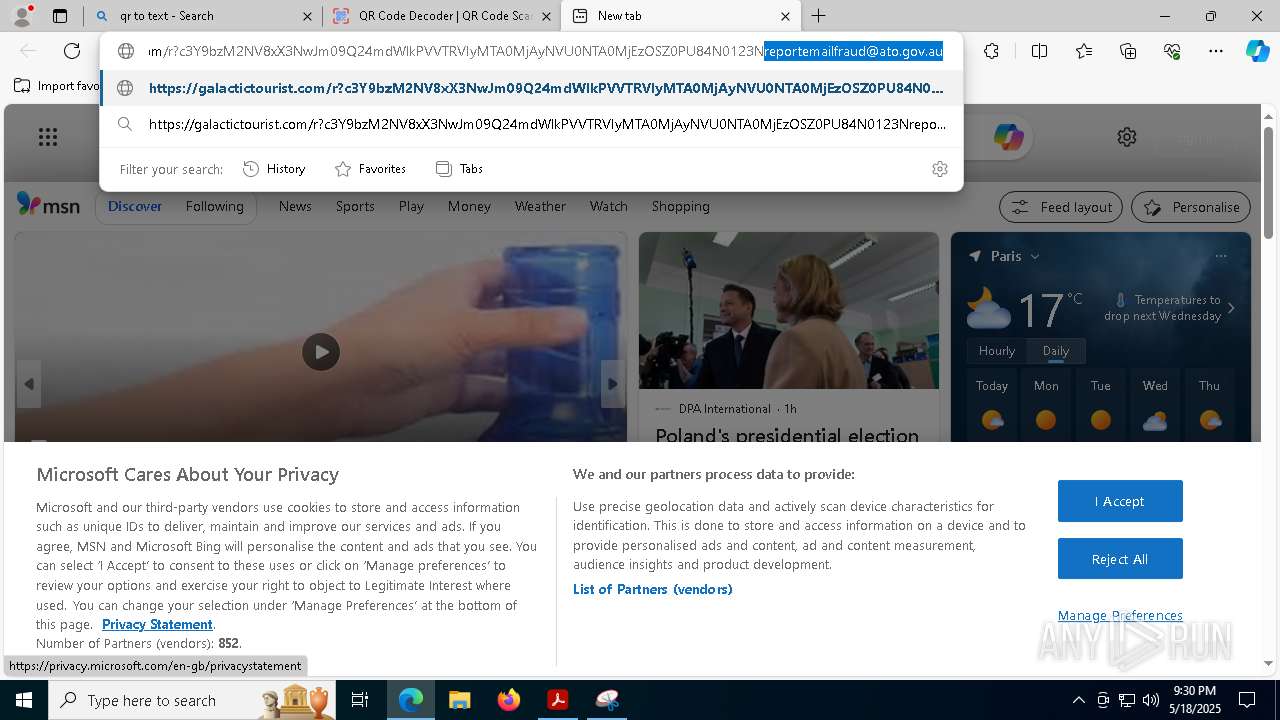This screenshot has height=720, width=1280.
Task: Switch to the 'qr to text - Search' tab
Action: click(199, 16)
